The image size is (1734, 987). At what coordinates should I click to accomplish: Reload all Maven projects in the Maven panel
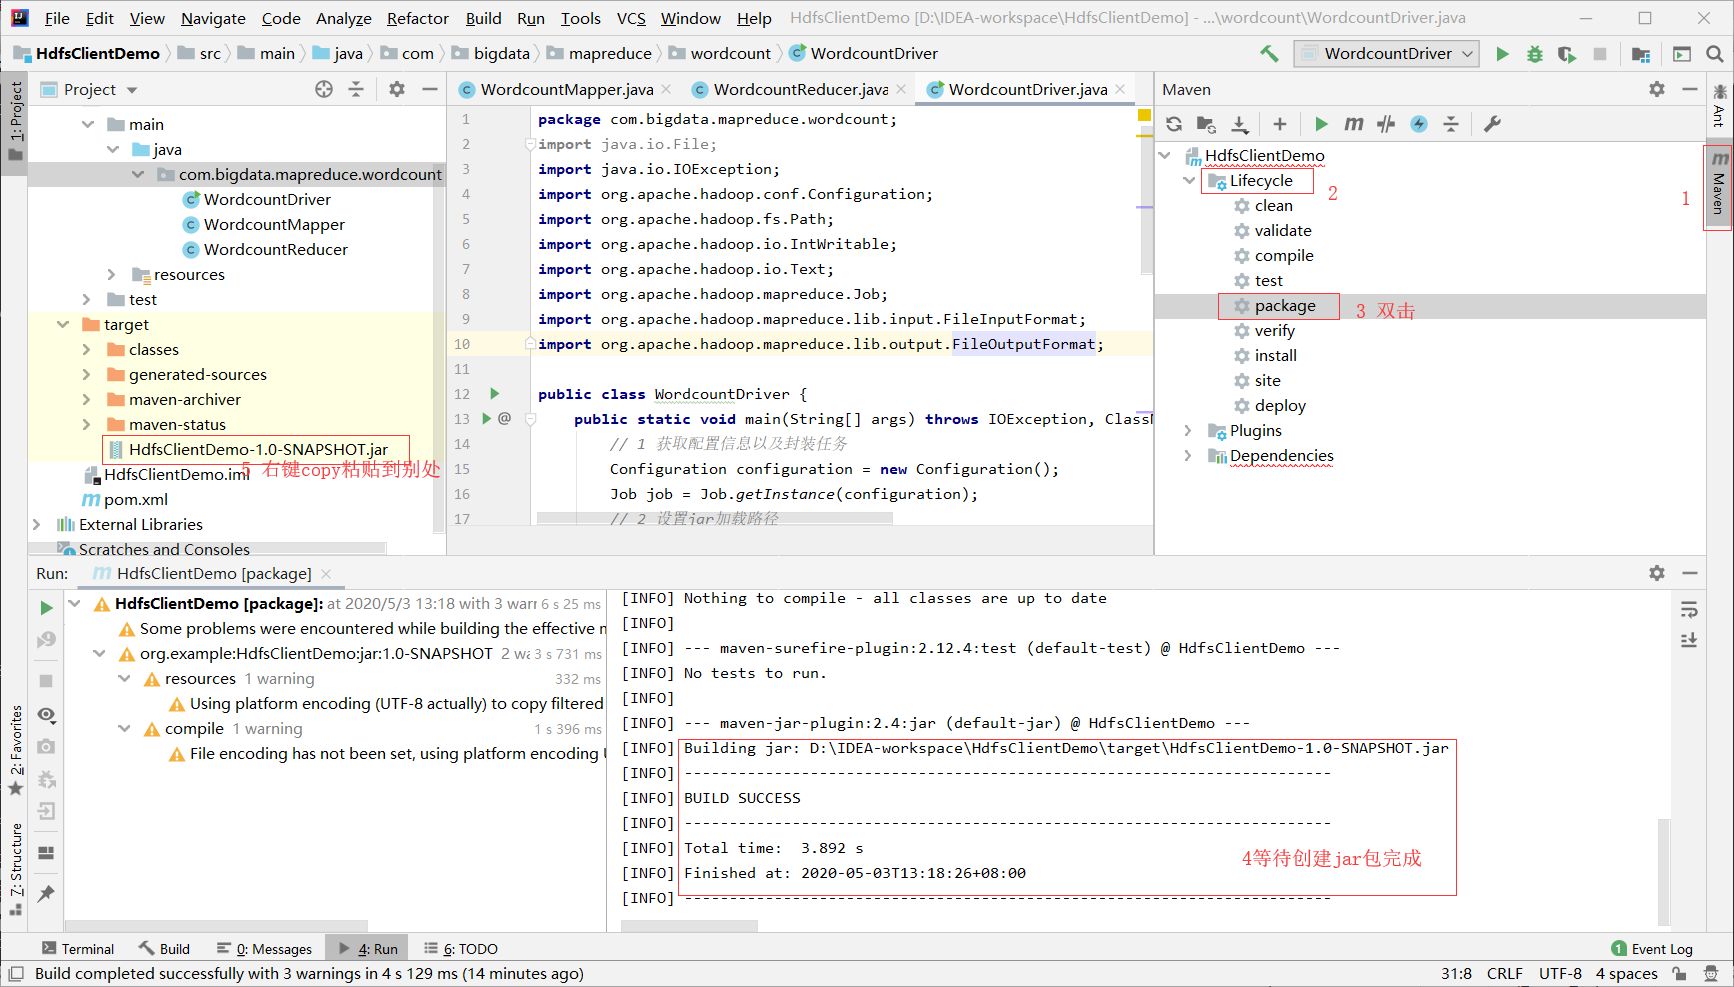(x=1173, y=124)
